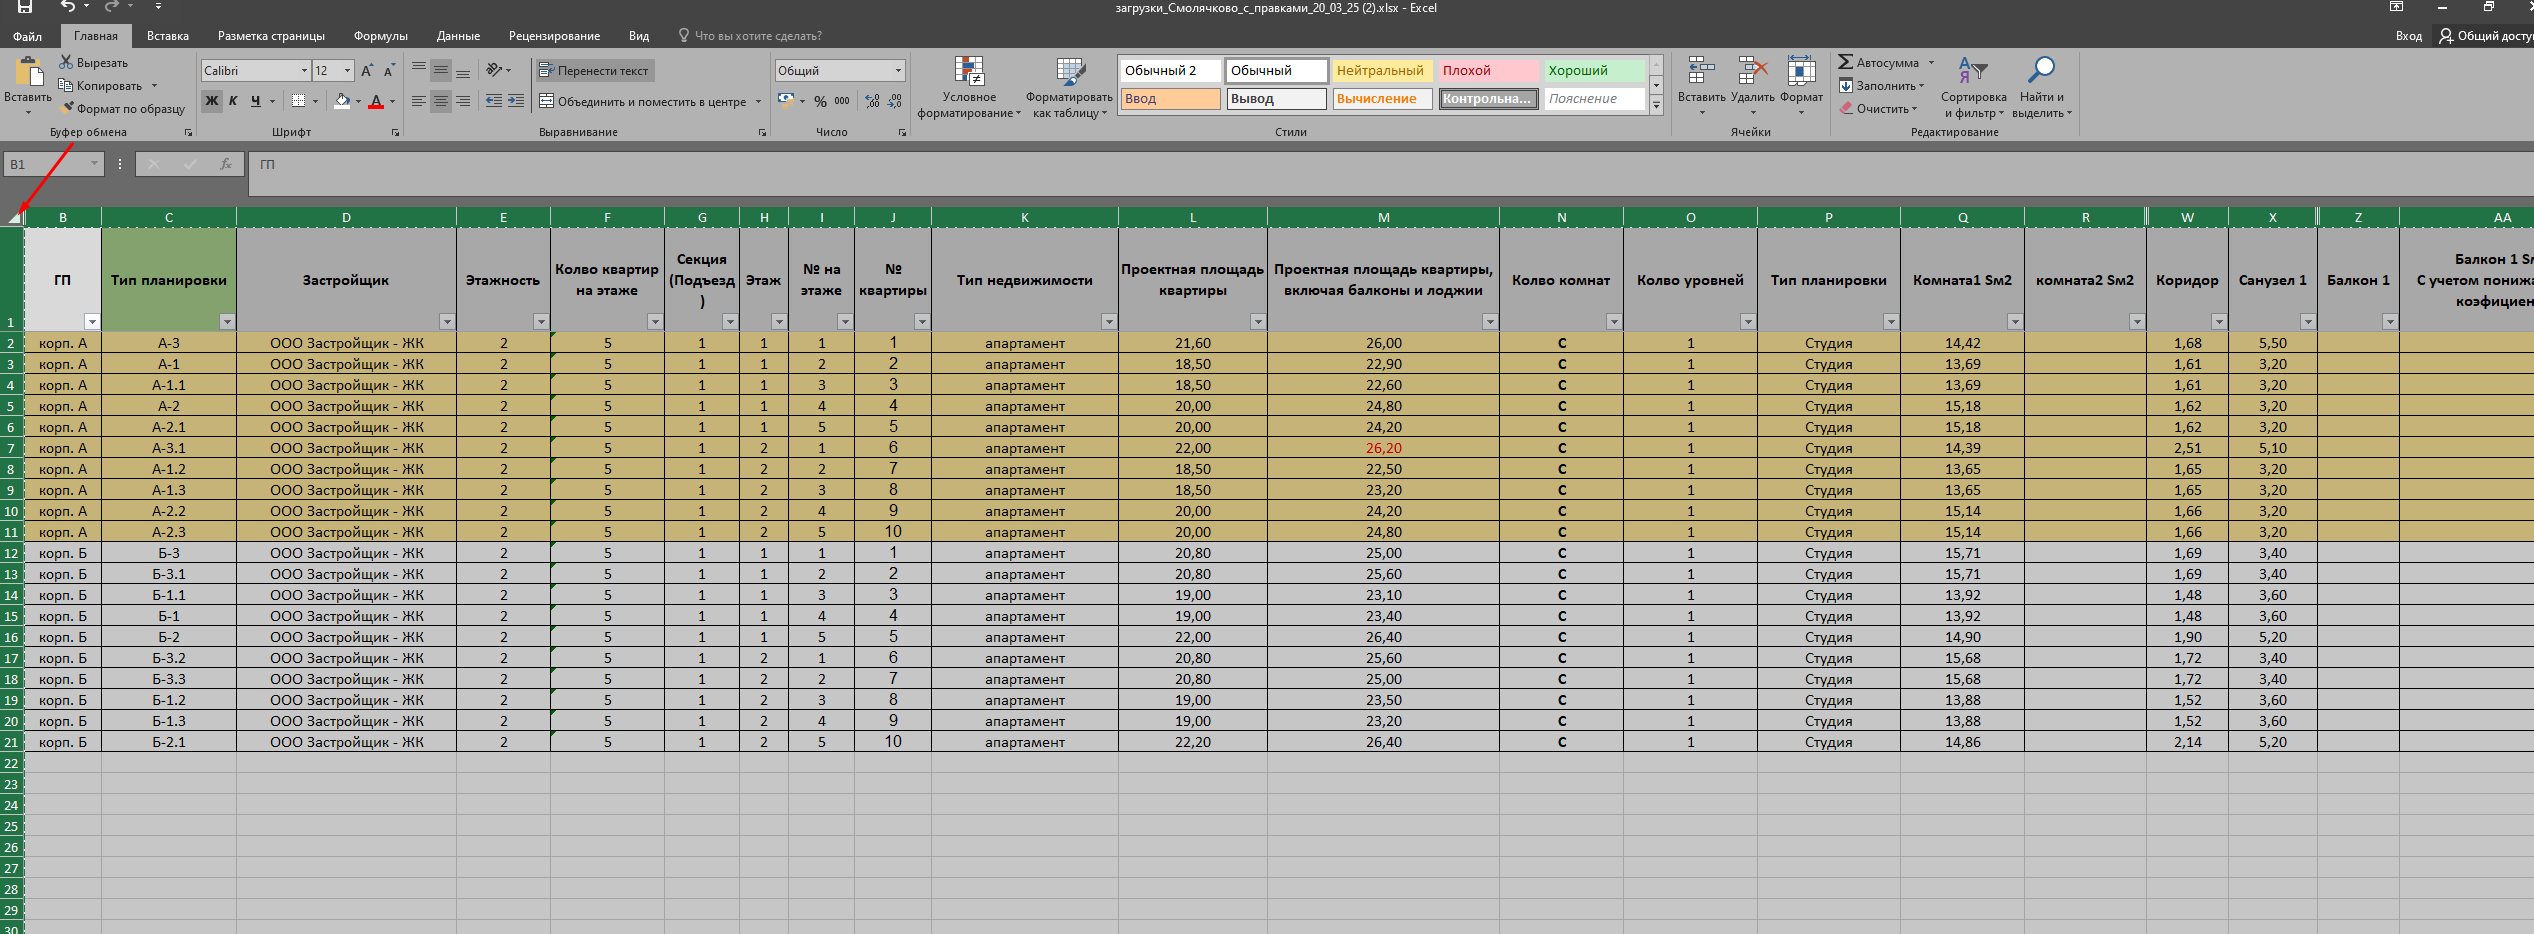Decrease indent of cell text
Screen dimensions: 2534x934
[494, 101]
